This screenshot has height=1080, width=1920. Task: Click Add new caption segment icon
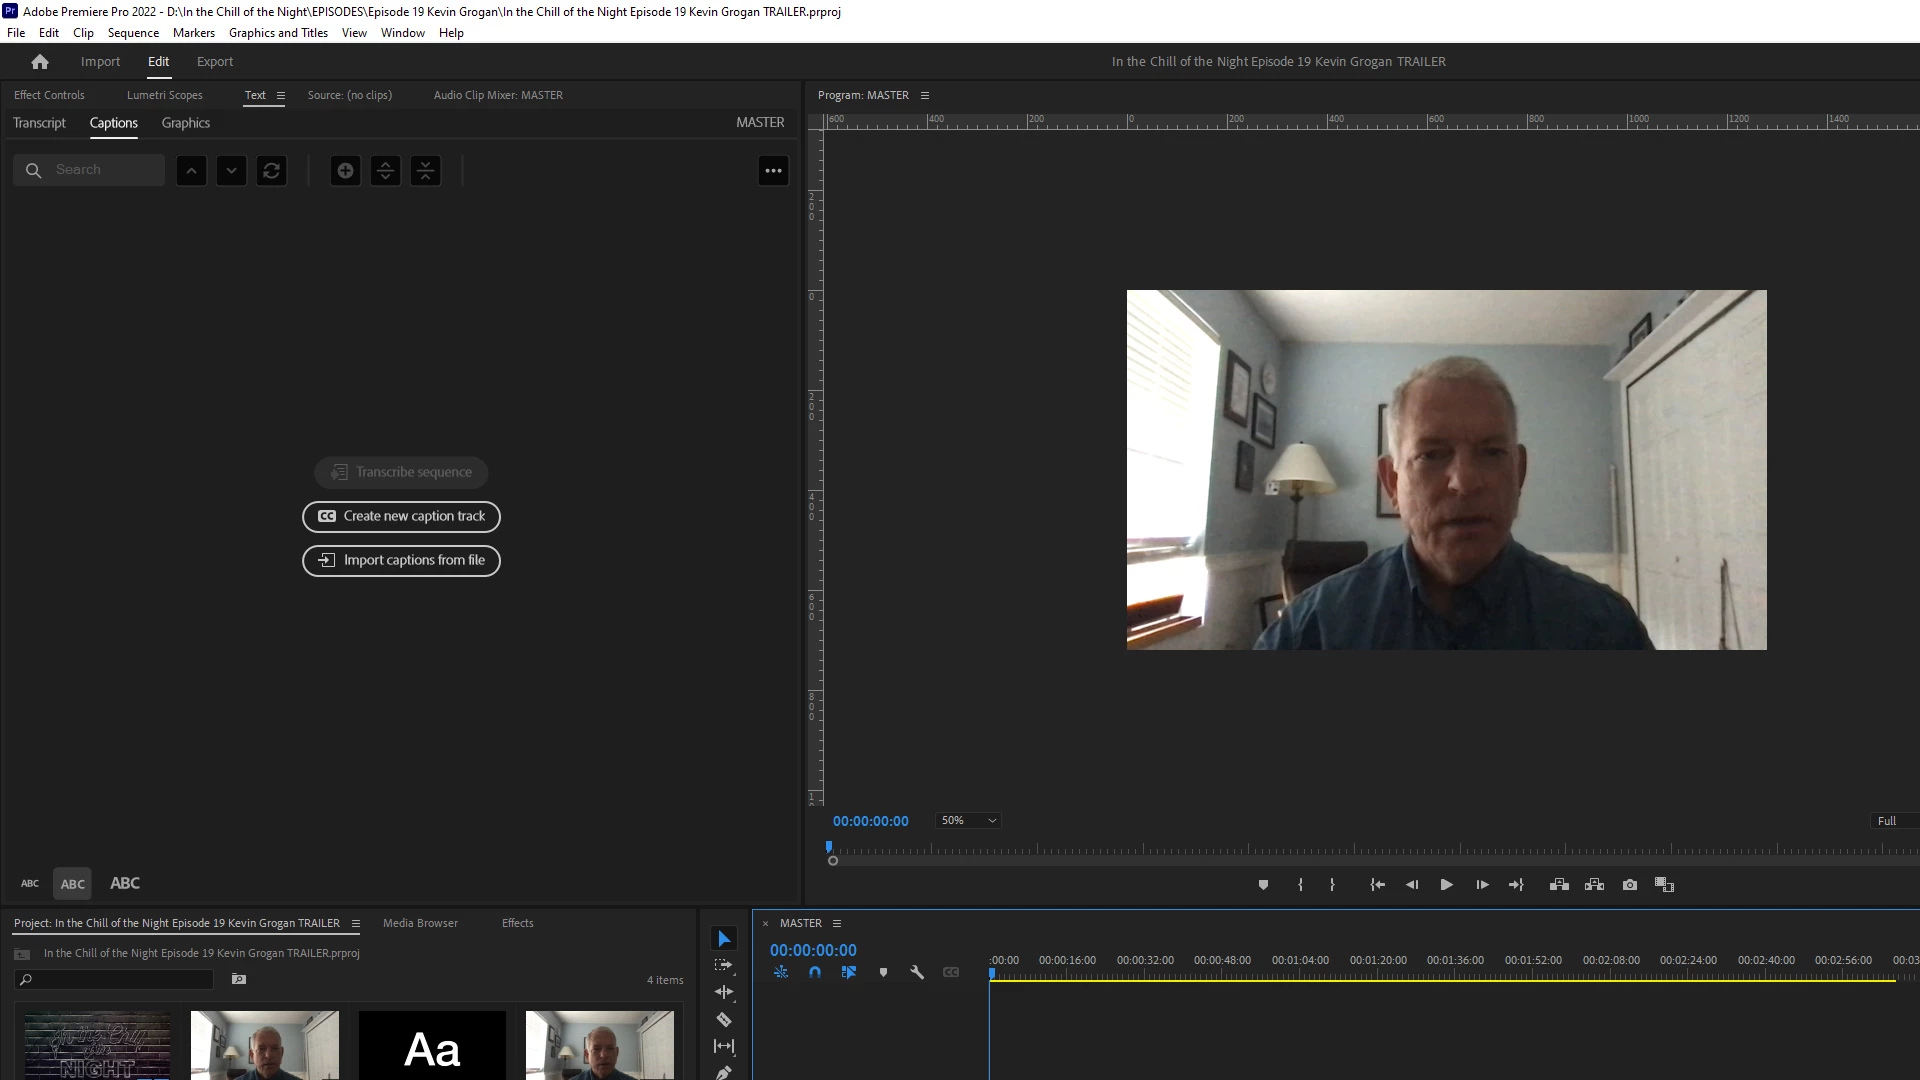[345, 171]
